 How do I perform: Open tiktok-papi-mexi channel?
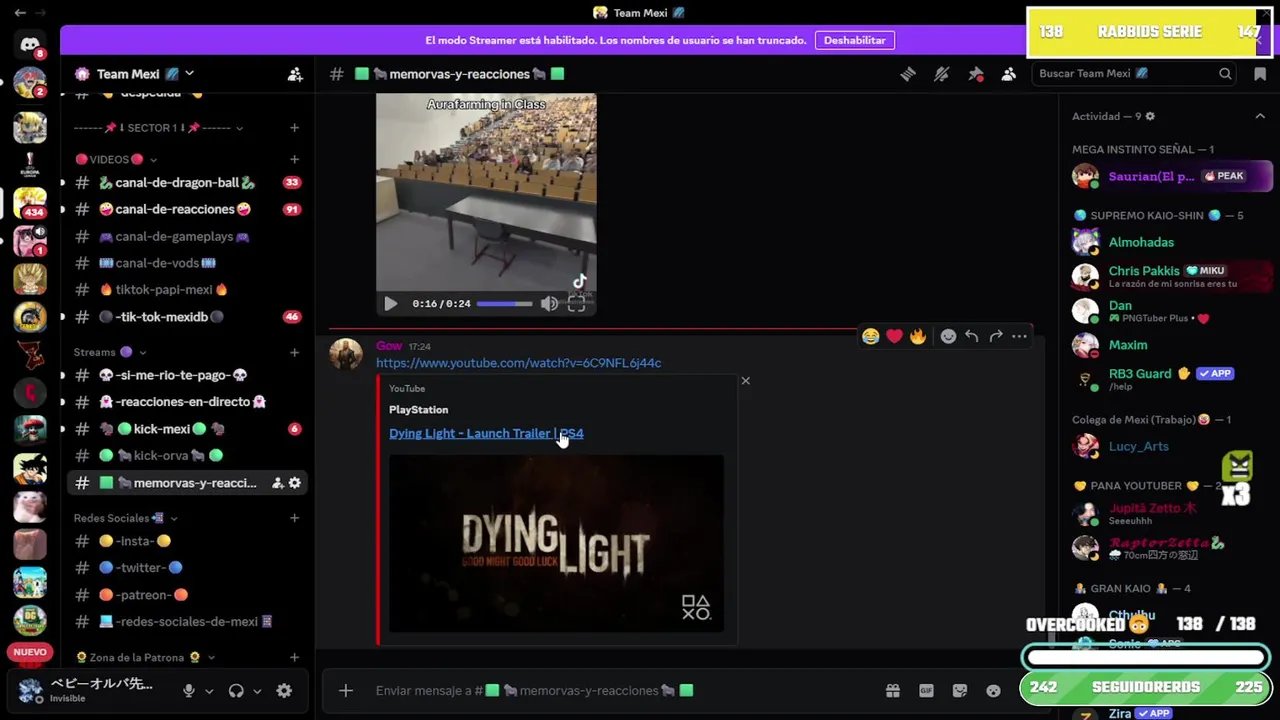187,290
